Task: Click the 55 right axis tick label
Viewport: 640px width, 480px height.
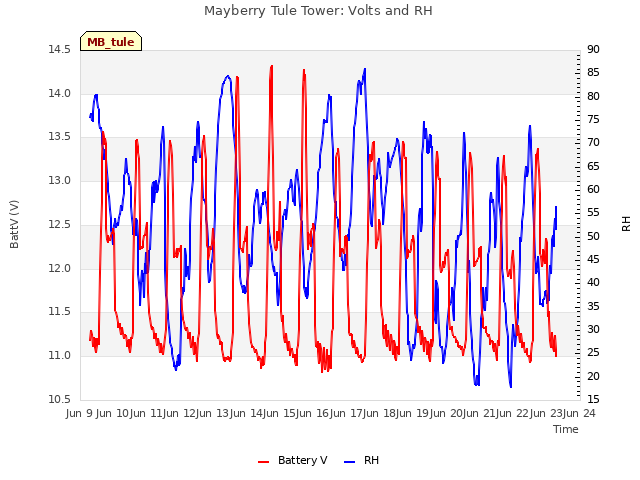Action: click(593, 213)
